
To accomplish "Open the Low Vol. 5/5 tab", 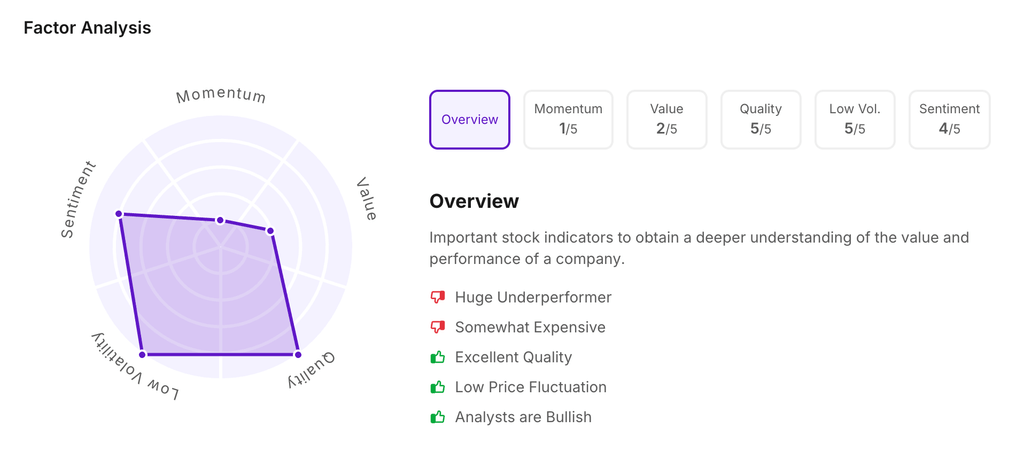I will click(854, 120).
